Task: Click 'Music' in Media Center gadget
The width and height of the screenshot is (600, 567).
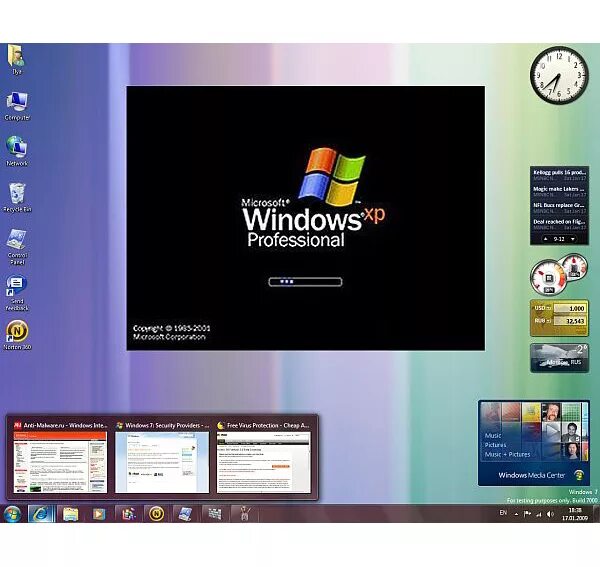Action: [493, 435]
